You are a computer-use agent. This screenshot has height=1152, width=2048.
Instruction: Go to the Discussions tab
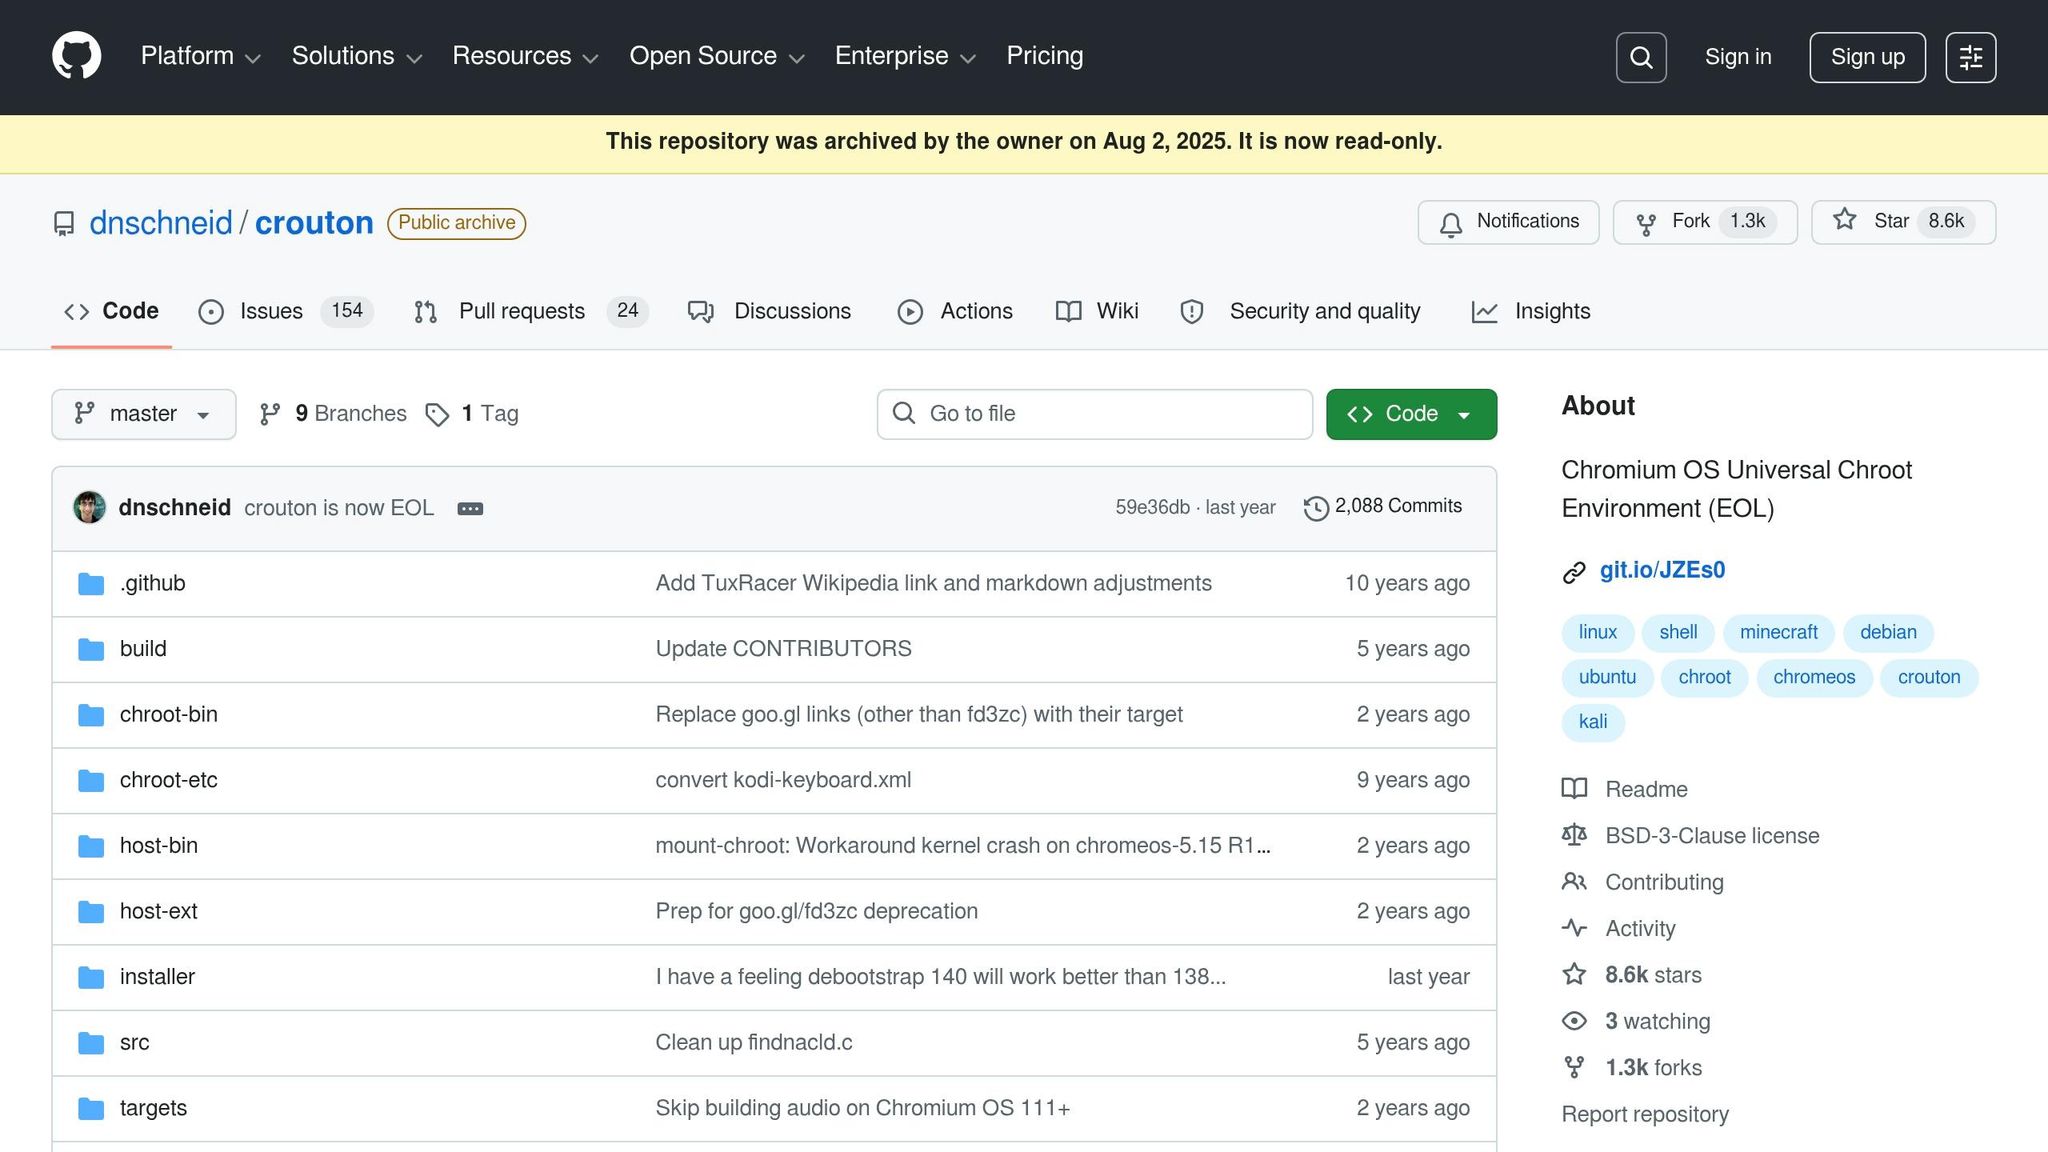pyautogui.click(x=769, y=311)
